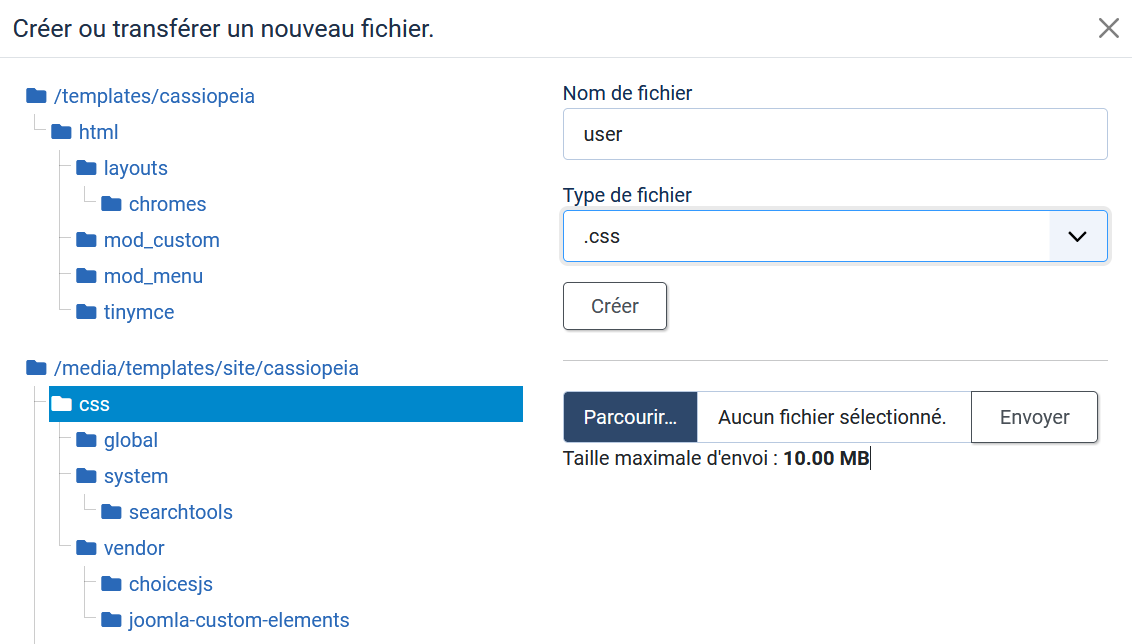Click the folder icon beside mod_custom

(86, 240)
